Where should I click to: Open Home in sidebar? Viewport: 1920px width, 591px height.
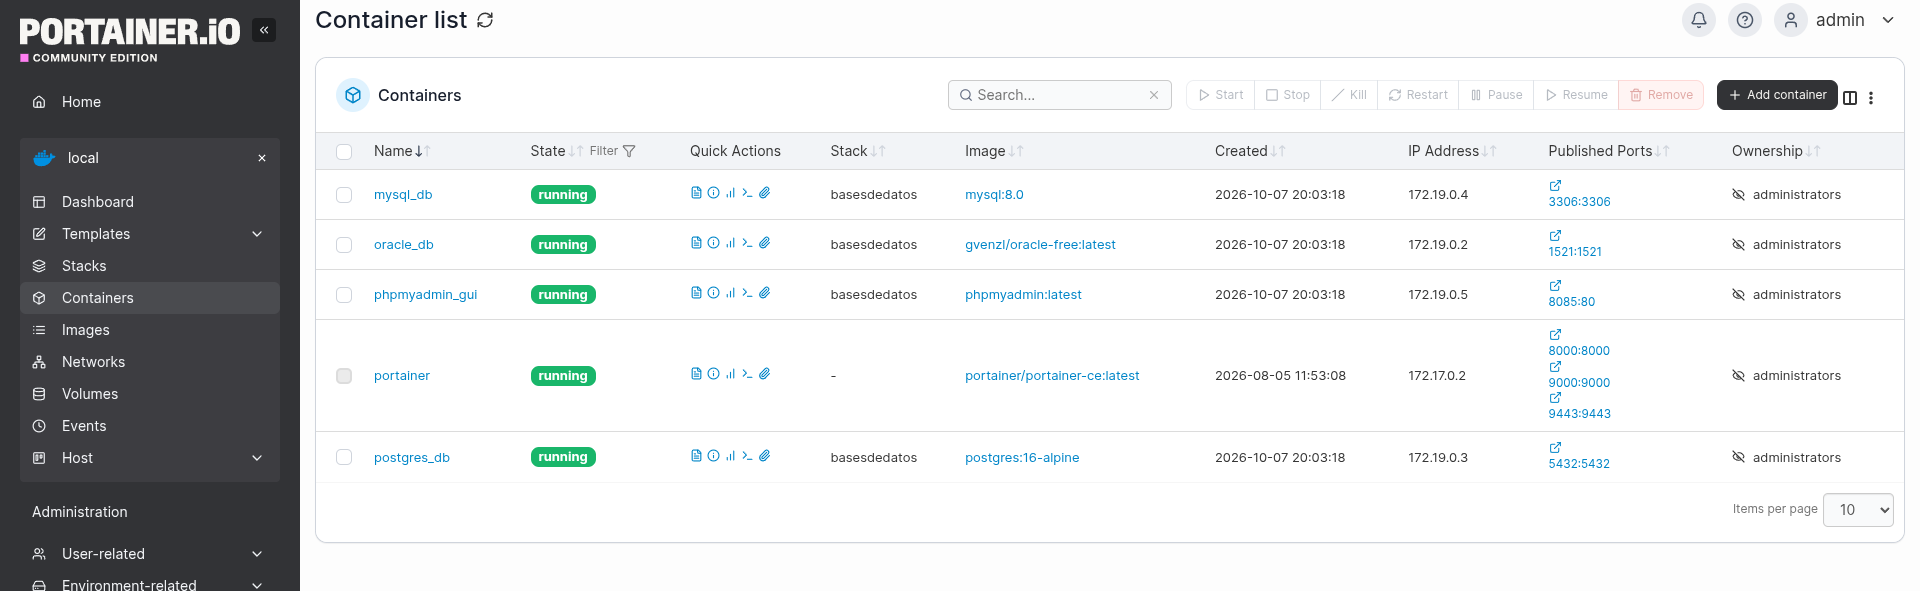(150, 102)
